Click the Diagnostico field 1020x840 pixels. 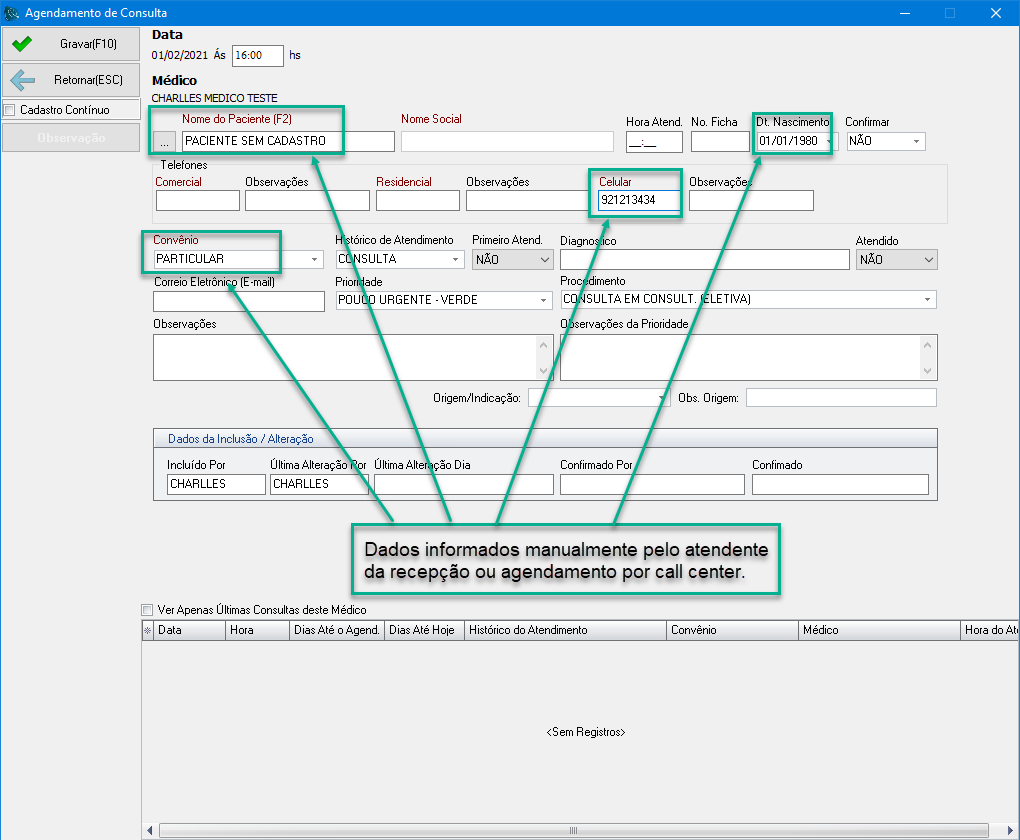coord(705,260)
